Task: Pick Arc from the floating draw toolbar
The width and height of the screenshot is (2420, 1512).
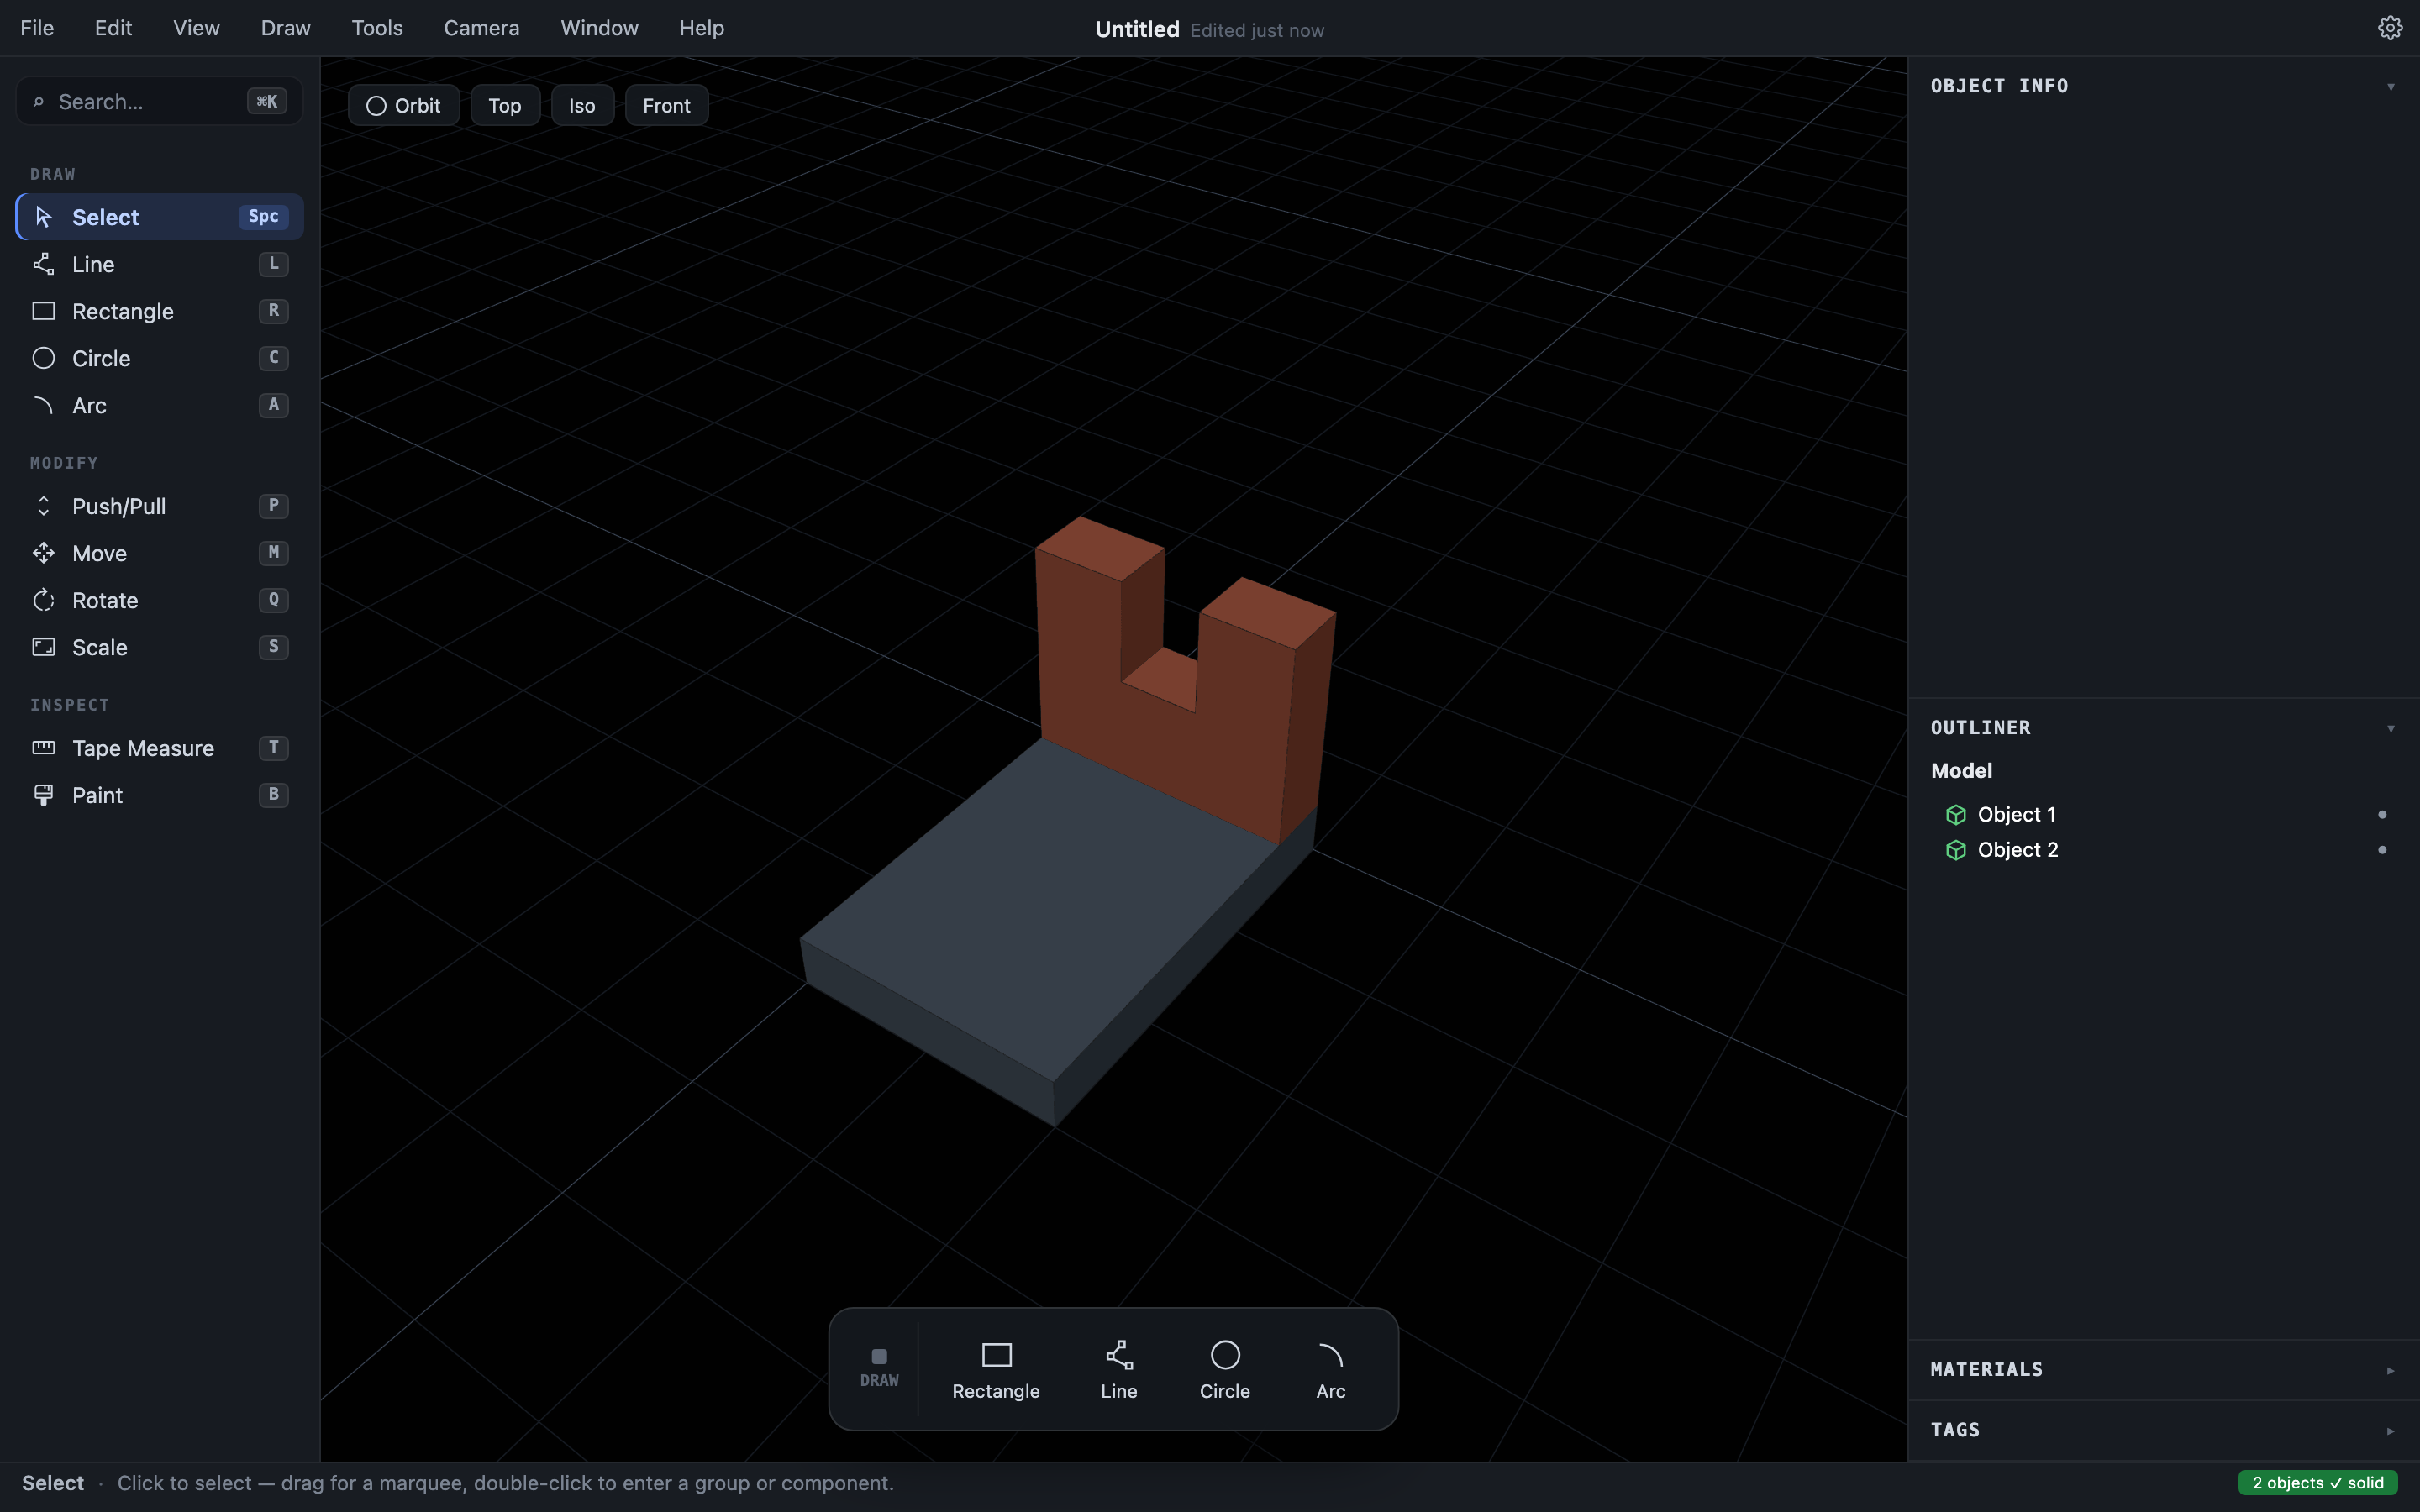Action: point(1330,1370)
